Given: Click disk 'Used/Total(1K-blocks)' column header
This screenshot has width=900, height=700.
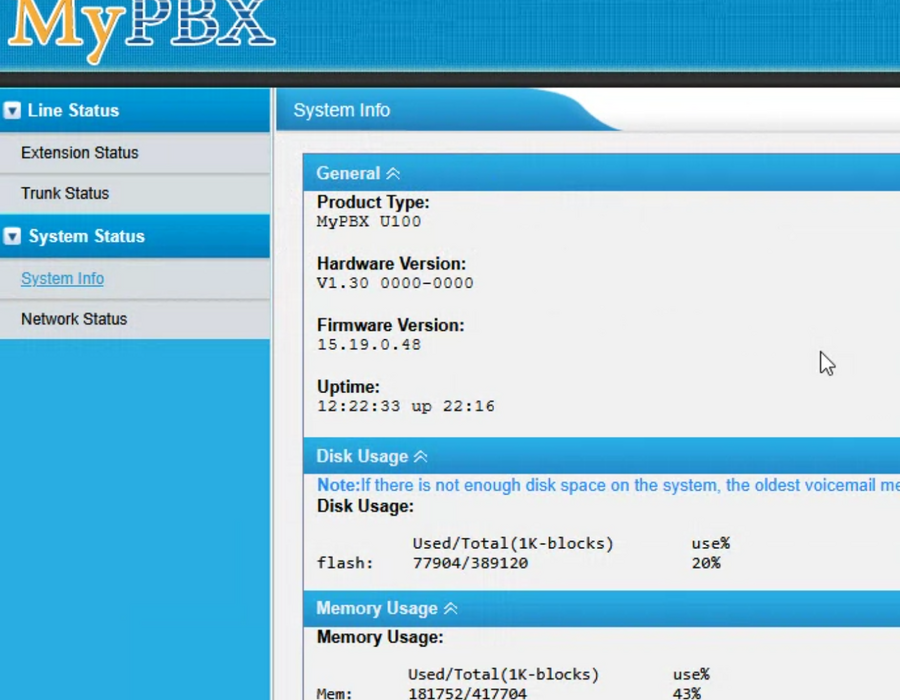Looking at the screenshot, I should point(513,543).
